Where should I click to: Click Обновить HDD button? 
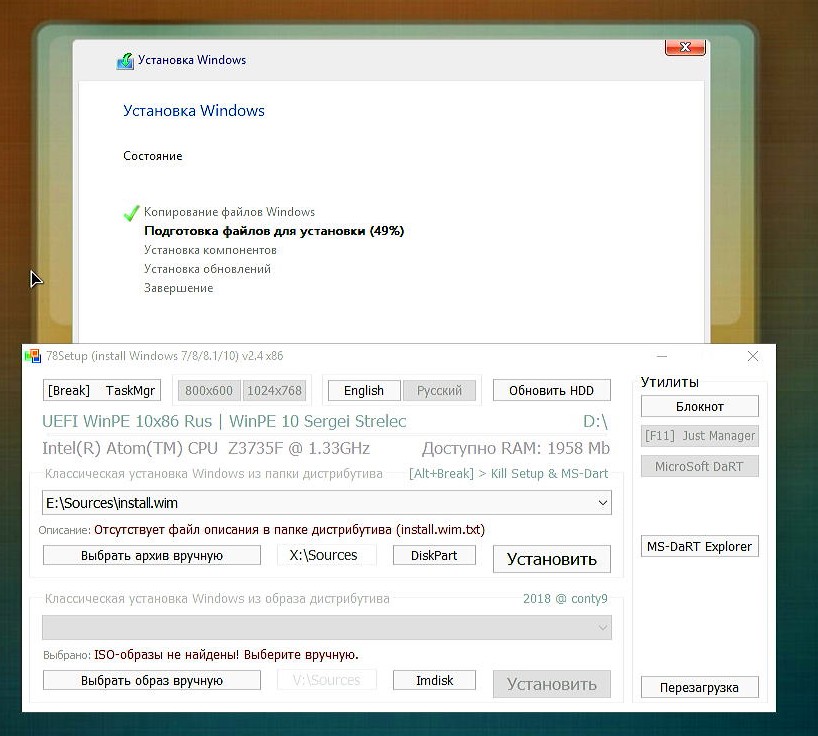coord(551,390)
